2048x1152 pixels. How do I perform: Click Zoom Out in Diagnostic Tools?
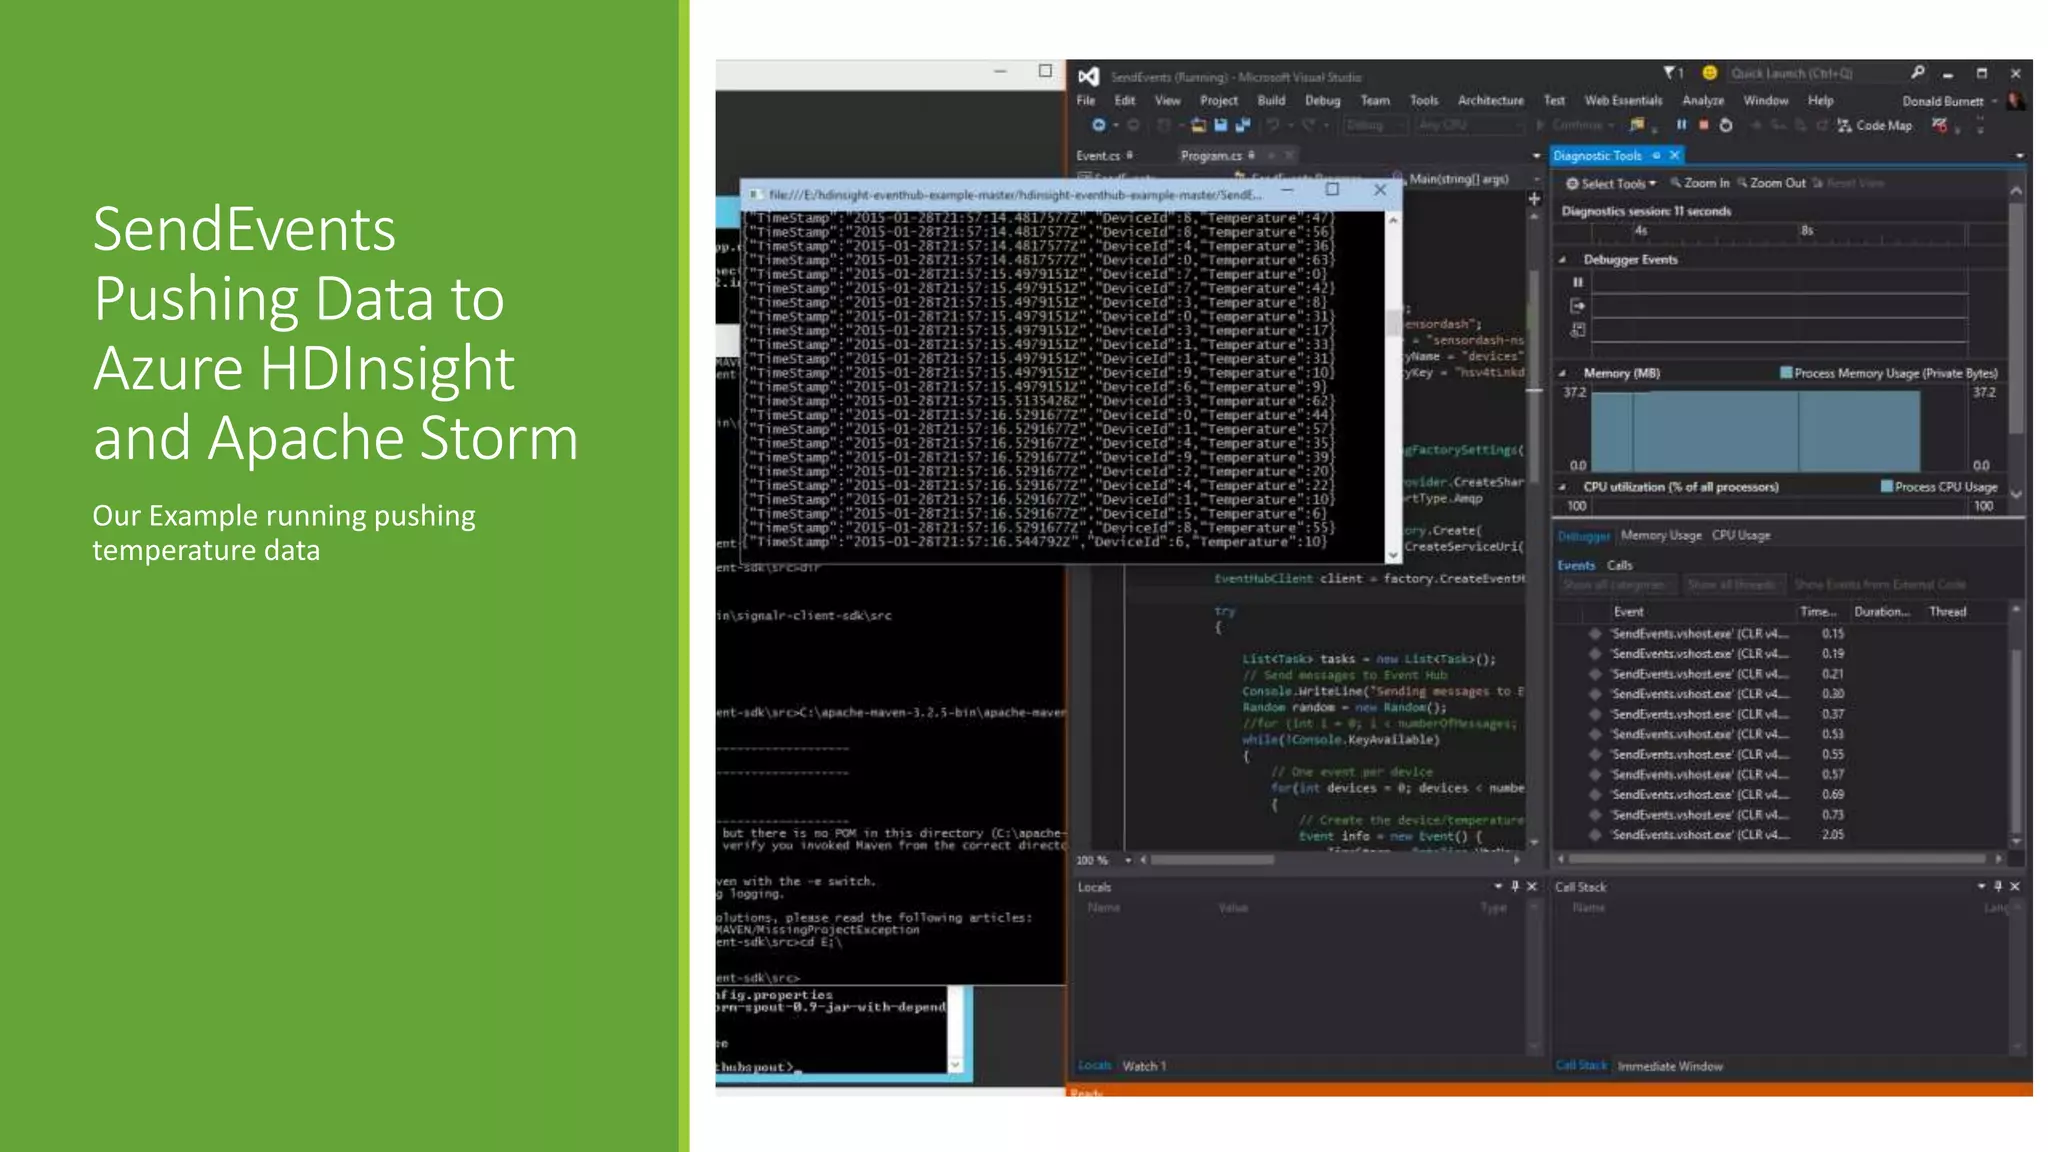(x=1771, y=183)
